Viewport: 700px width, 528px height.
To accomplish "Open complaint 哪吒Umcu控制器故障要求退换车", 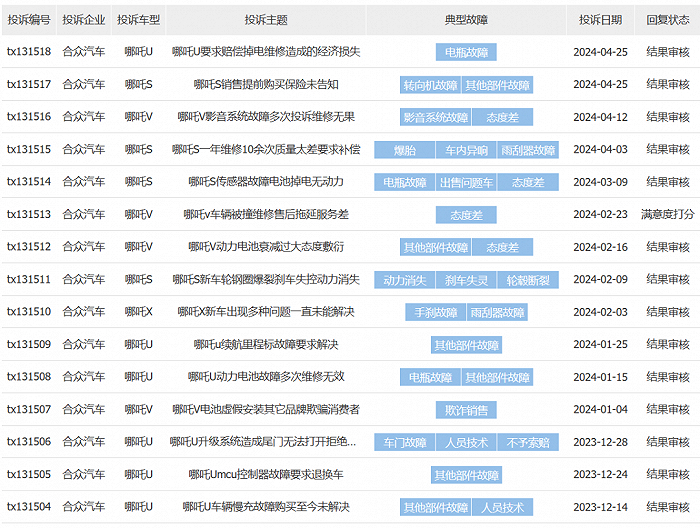I will point(266,474).
